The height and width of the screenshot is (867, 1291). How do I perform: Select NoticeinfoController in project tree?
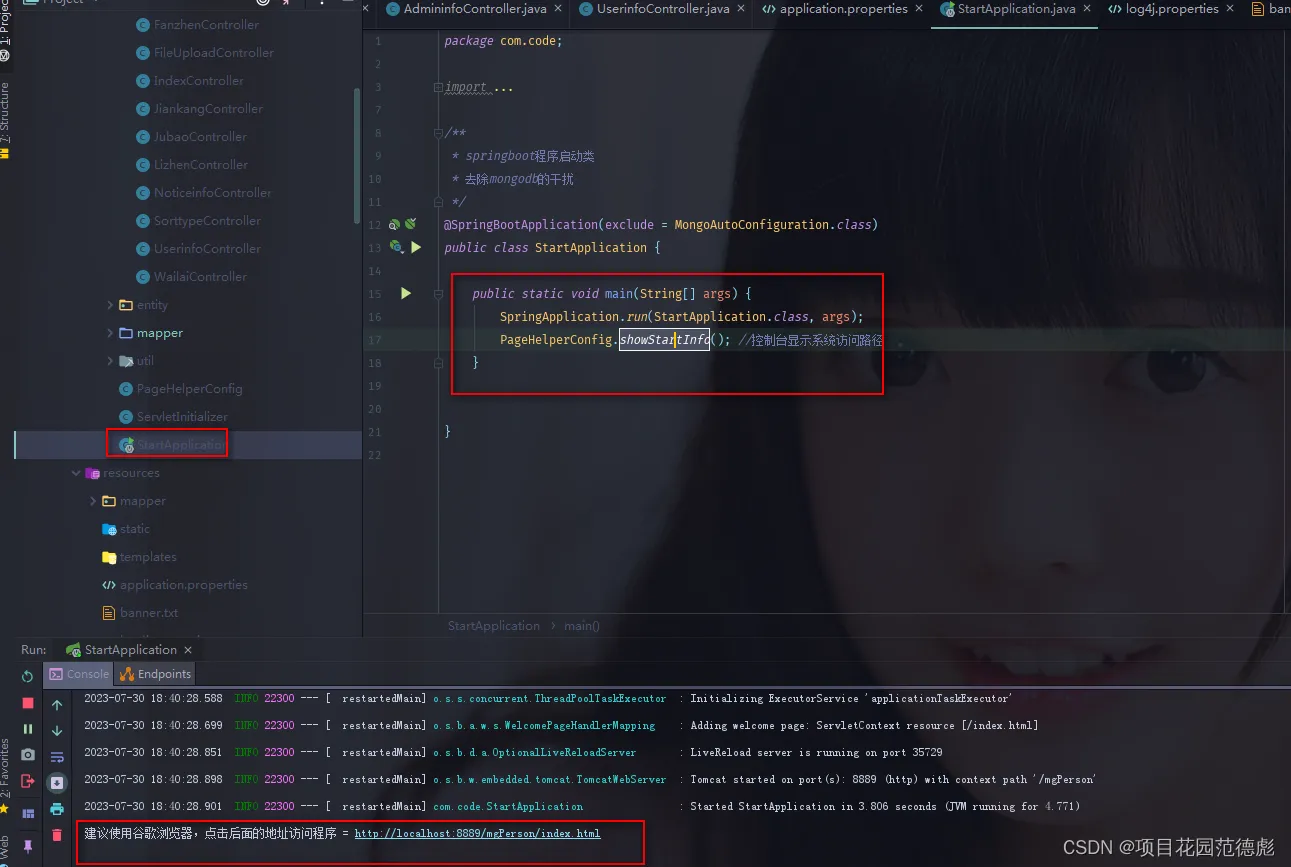[x=204, y=193]
